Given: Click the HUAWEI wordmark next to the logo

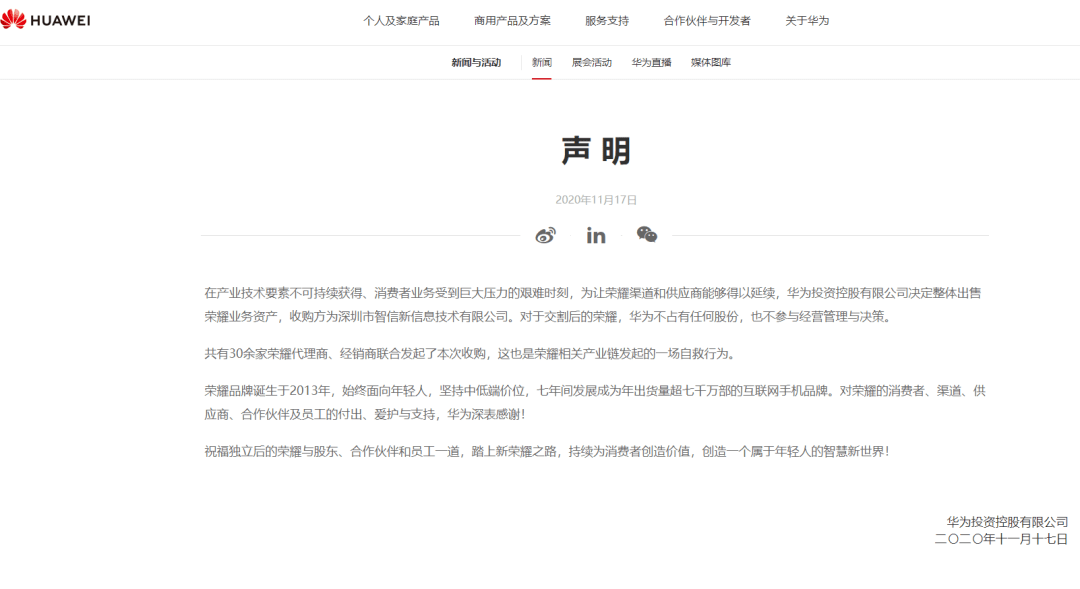Looking at the screenshot, I should coord(62,18).
